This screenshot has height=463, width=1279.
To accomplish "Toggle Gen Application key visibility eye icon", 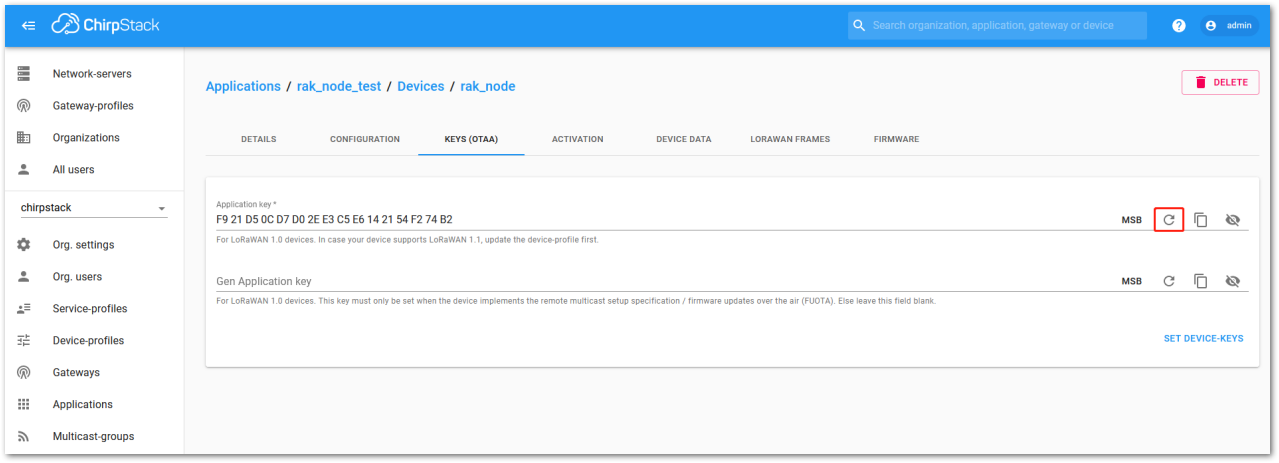I will pyautogui.click(x=1232, y=281).
